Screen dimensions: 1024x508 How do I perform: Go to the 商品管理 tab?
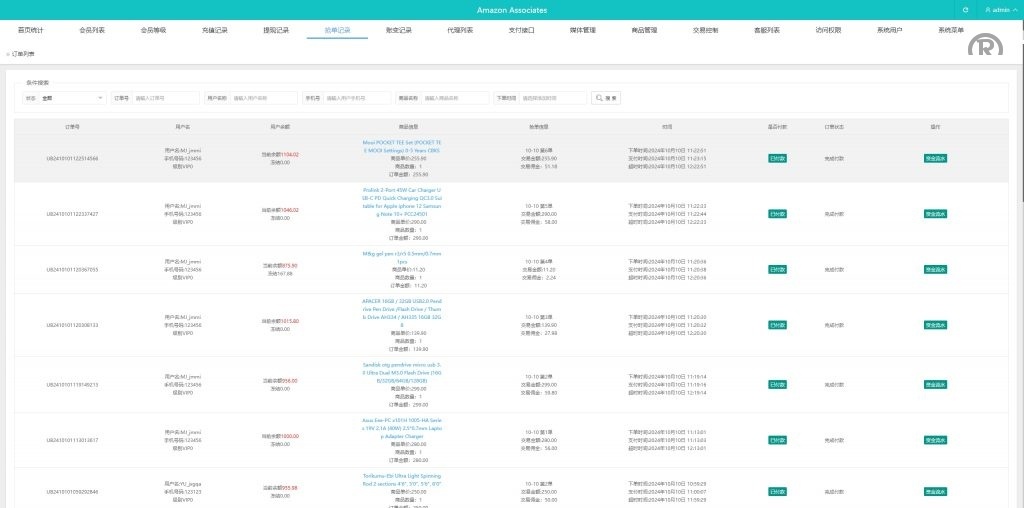click(x=645, y=31)
